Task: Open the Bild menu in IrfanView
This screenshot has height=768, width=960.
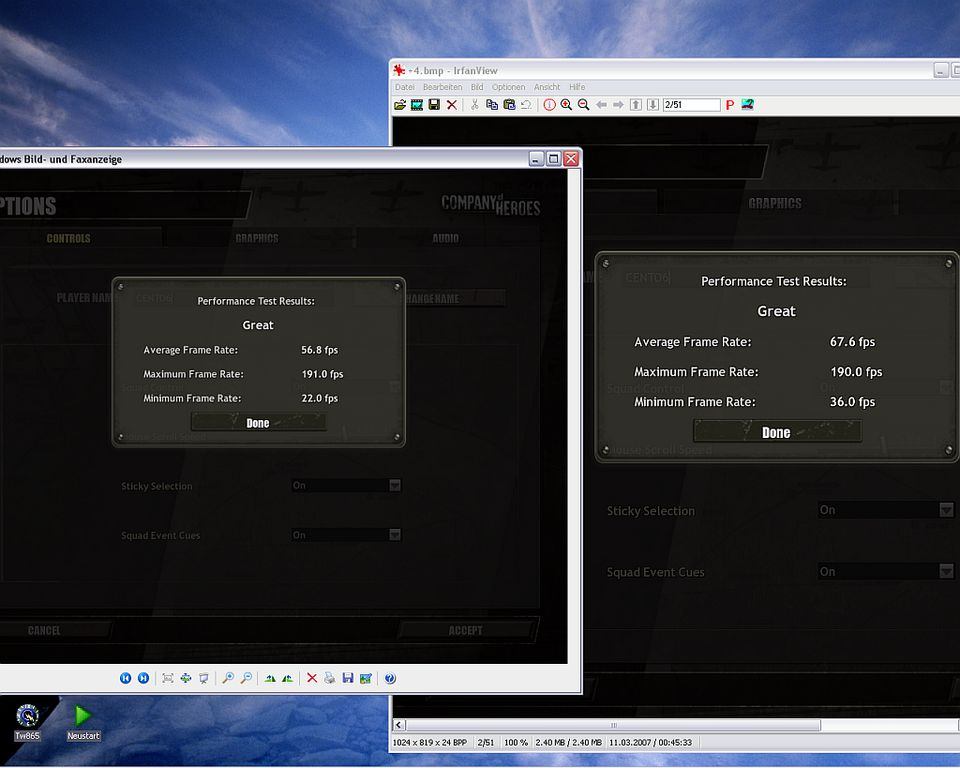Action: point(477,87)
